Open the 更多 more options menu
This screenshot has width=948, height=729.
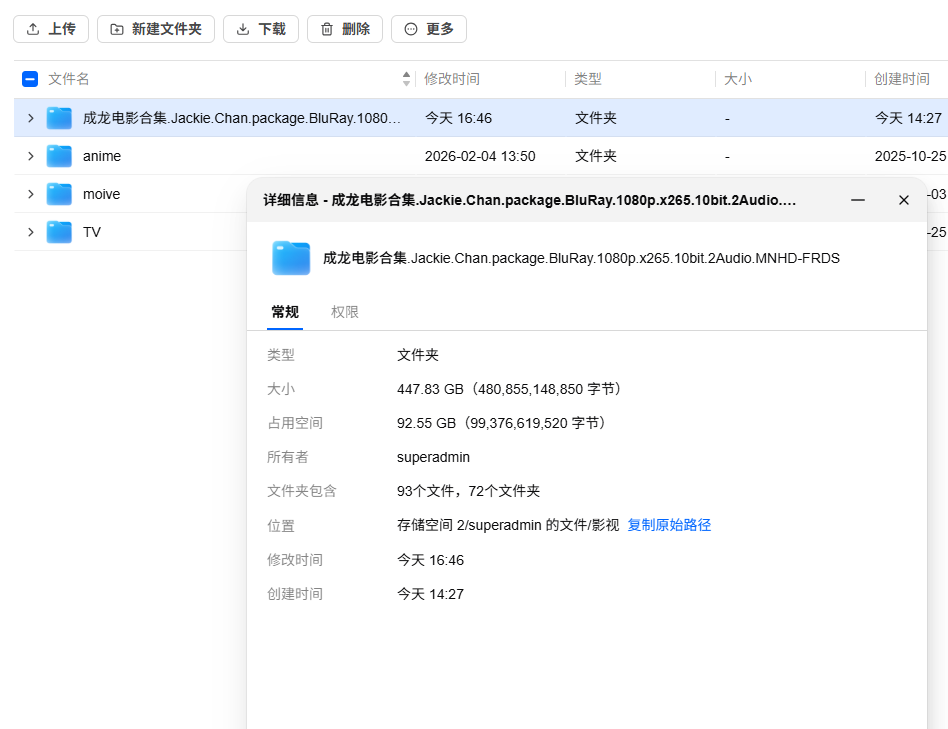[x=429, y=29]
